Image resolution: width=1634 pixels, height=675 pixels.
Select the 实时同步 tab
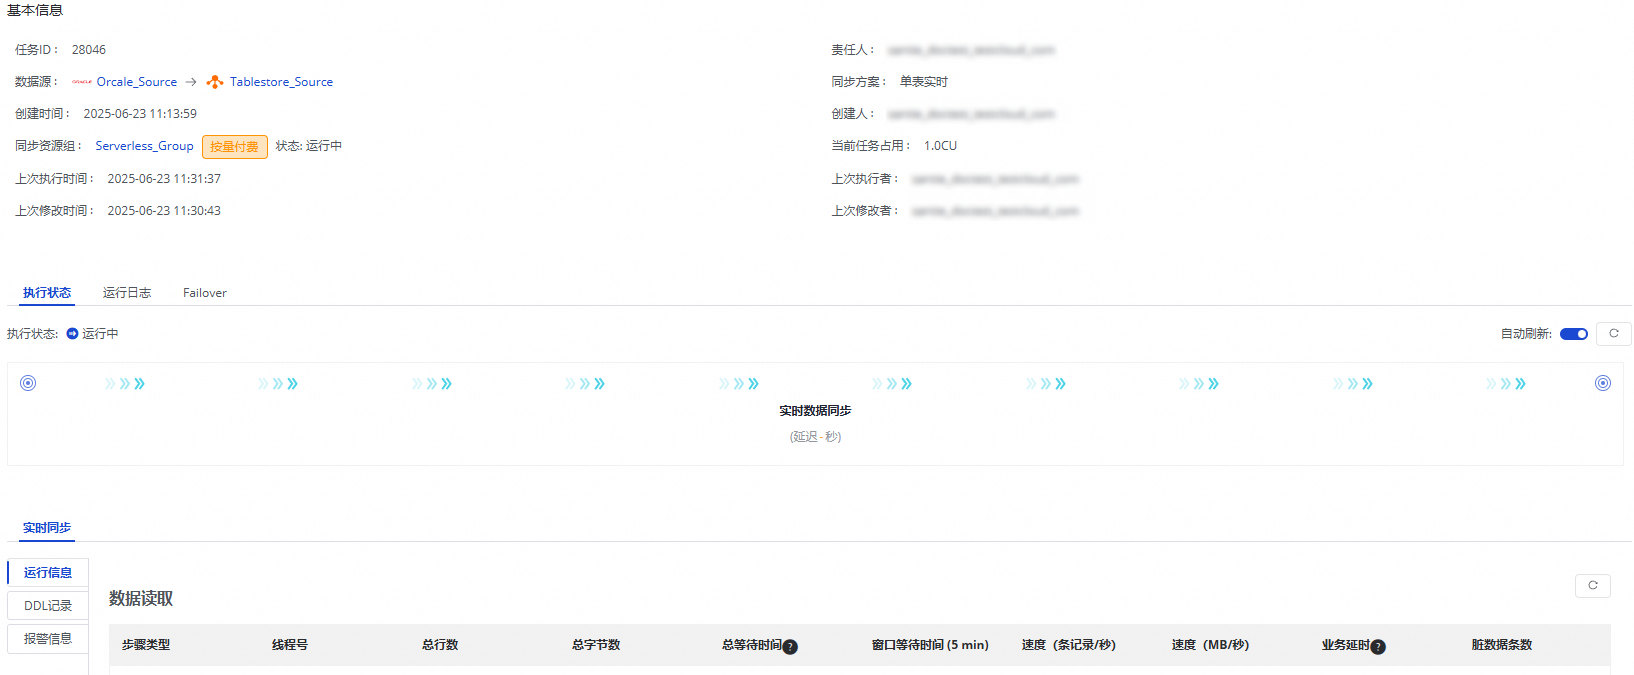coord(47,528)
